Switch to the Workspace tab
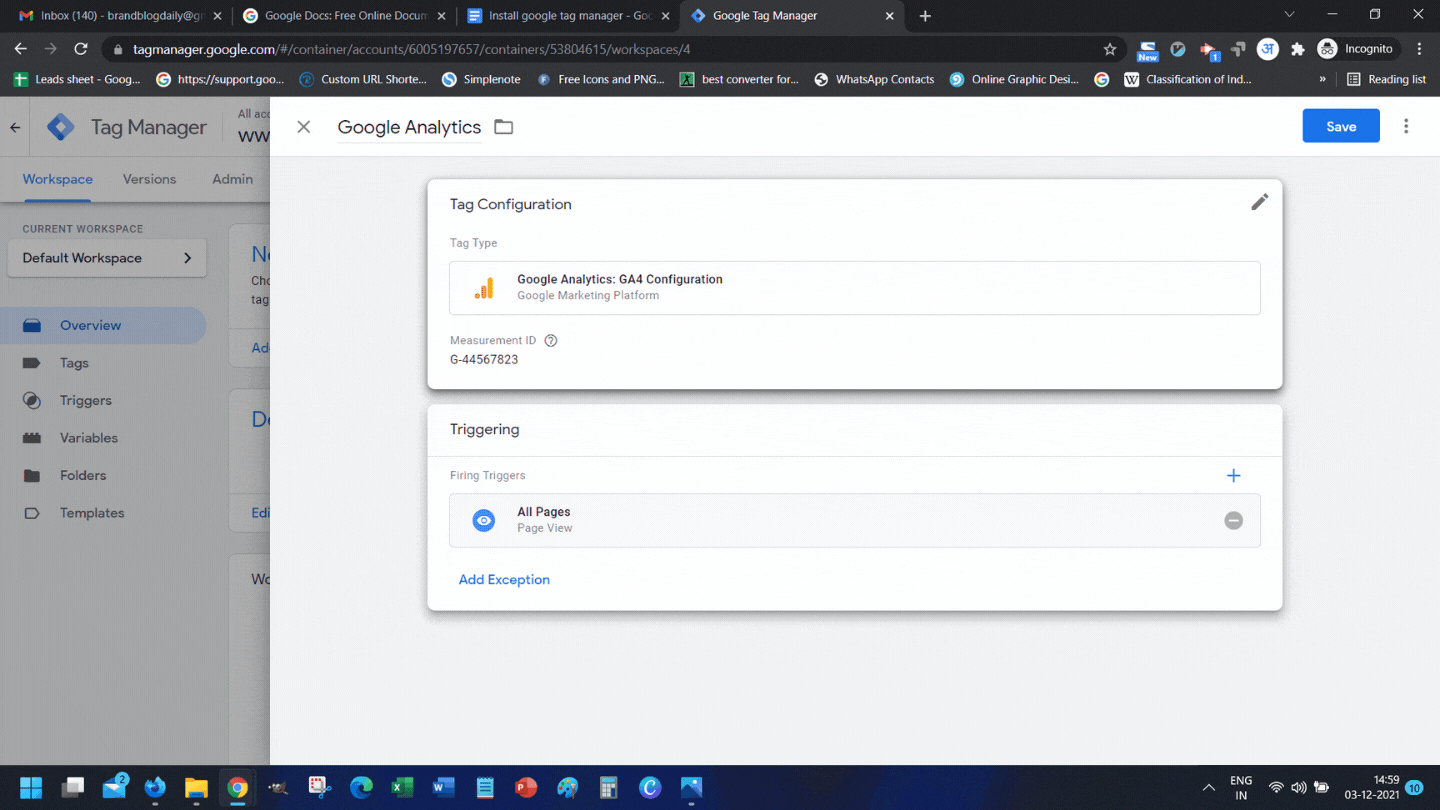1440x810 pixels. [x=58, y=179]
